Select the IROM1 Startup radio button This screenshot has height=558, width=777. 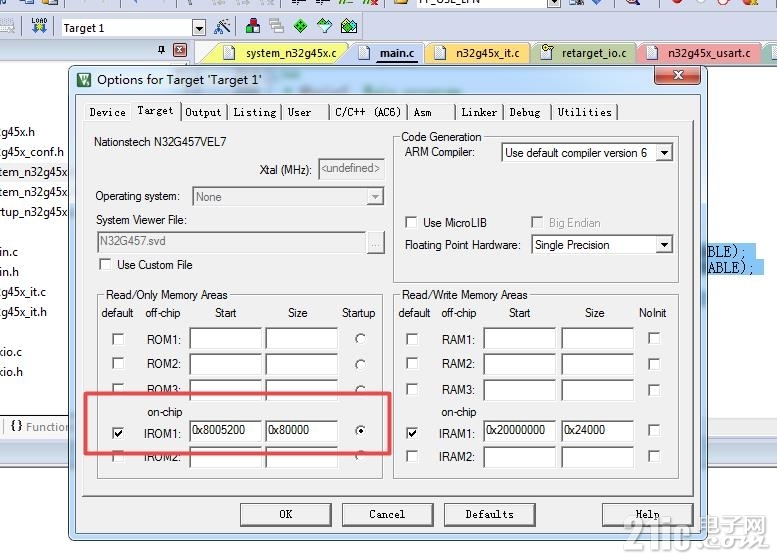pyautogui.click(x=360, y=431)
